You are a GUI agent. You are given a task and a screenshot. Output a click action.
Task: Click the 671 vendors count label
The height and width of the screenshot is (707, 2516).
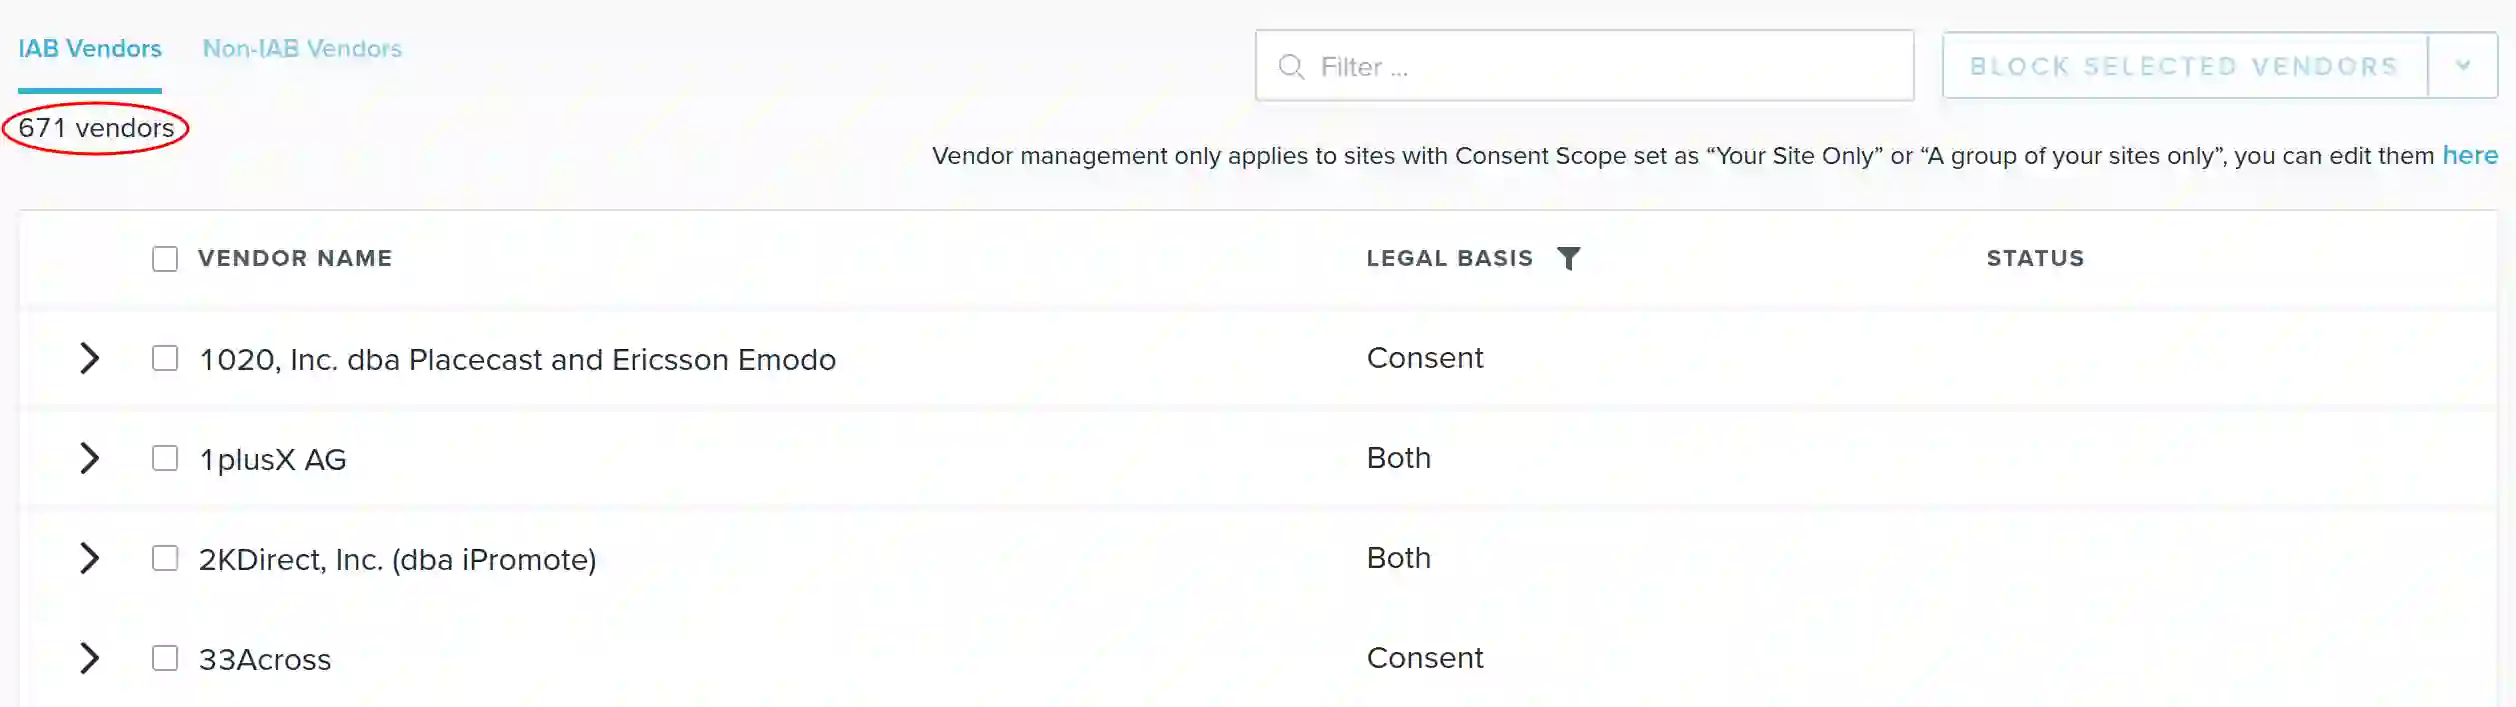coord(96,128)
